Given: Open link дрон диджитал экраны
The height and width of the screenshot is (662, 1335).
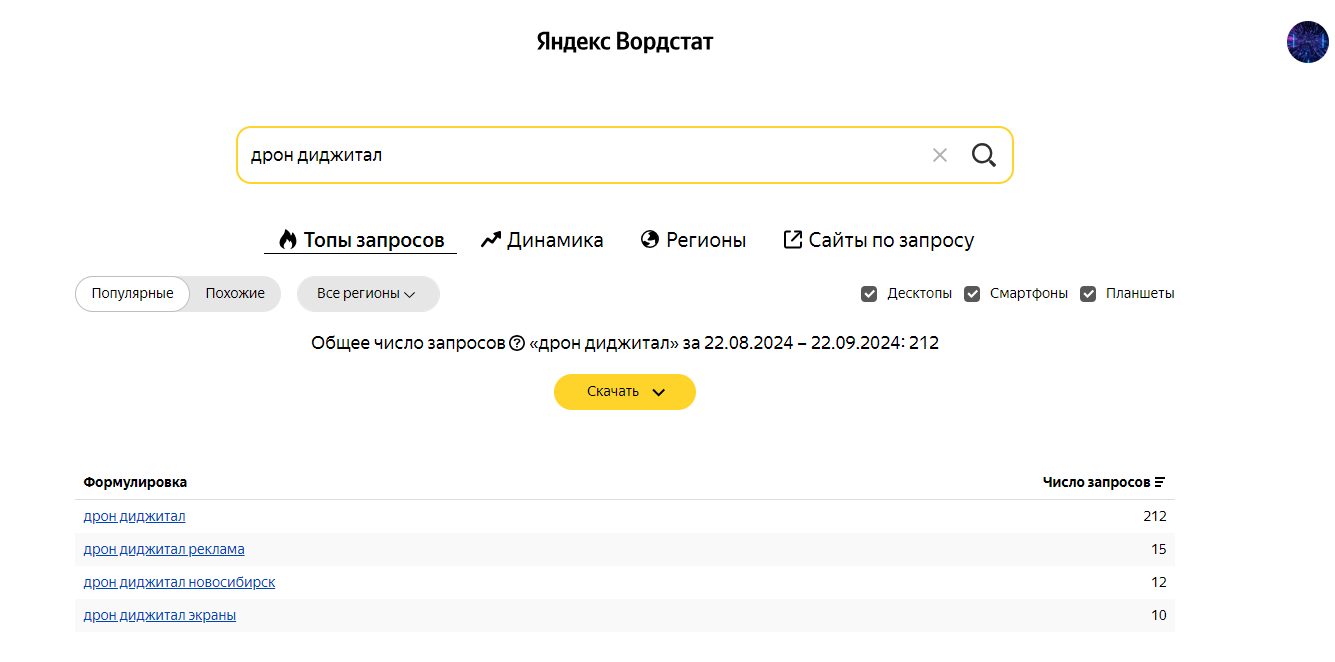Looking at the screenshot, I should tap(160, 615).
